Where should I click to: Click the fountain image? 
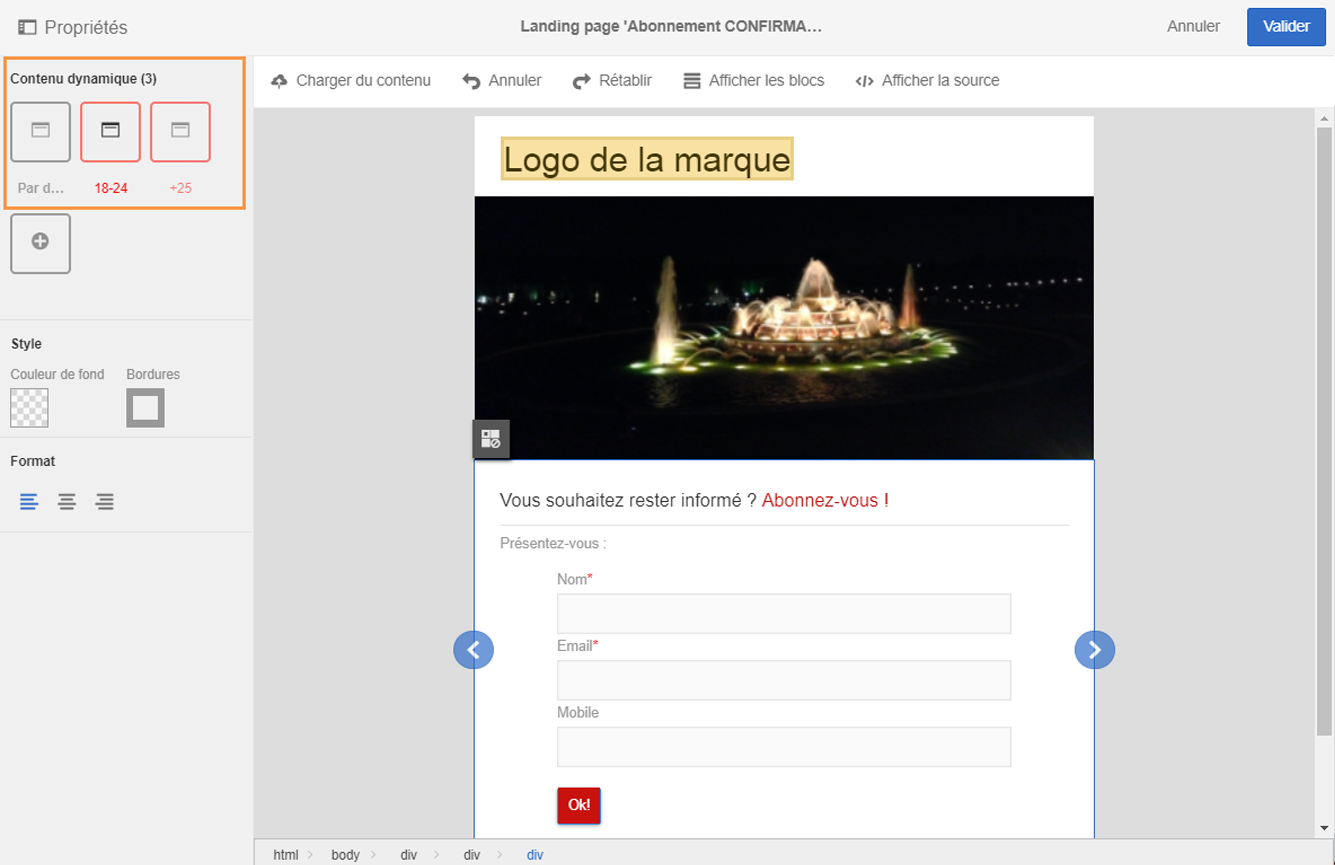click(x=784, y=328)
